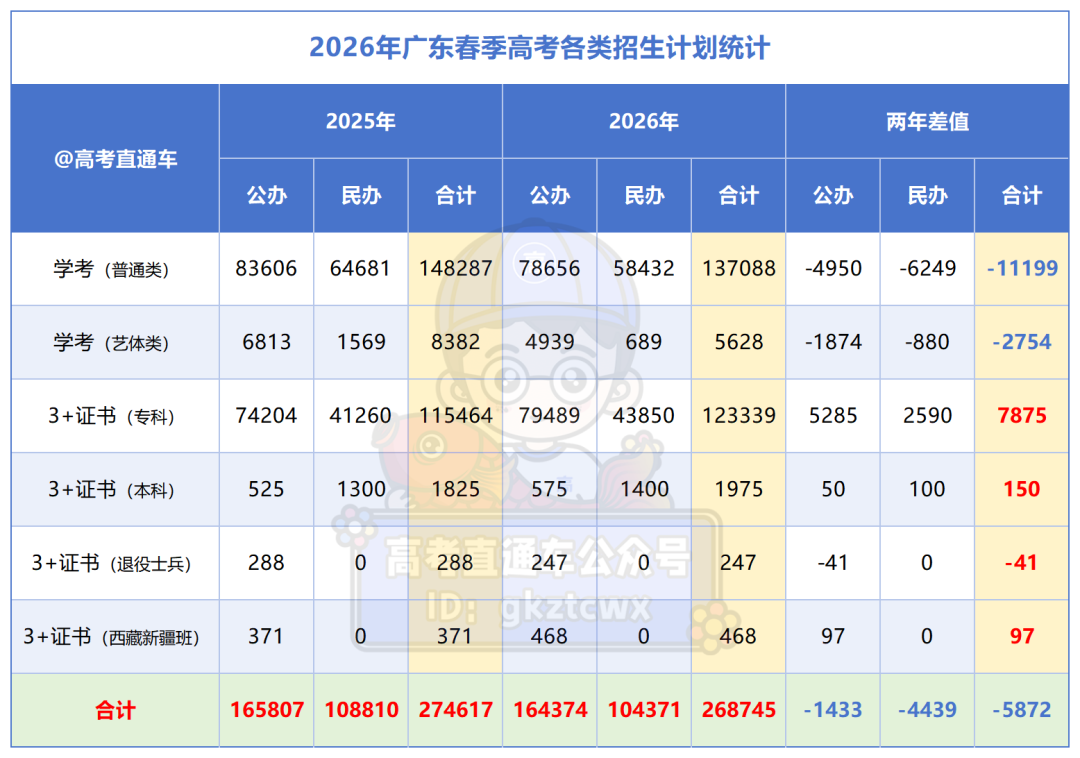Select the 2025年 column group header
This screenshot has height=758, width=1080.
click(x=360, y=121)
